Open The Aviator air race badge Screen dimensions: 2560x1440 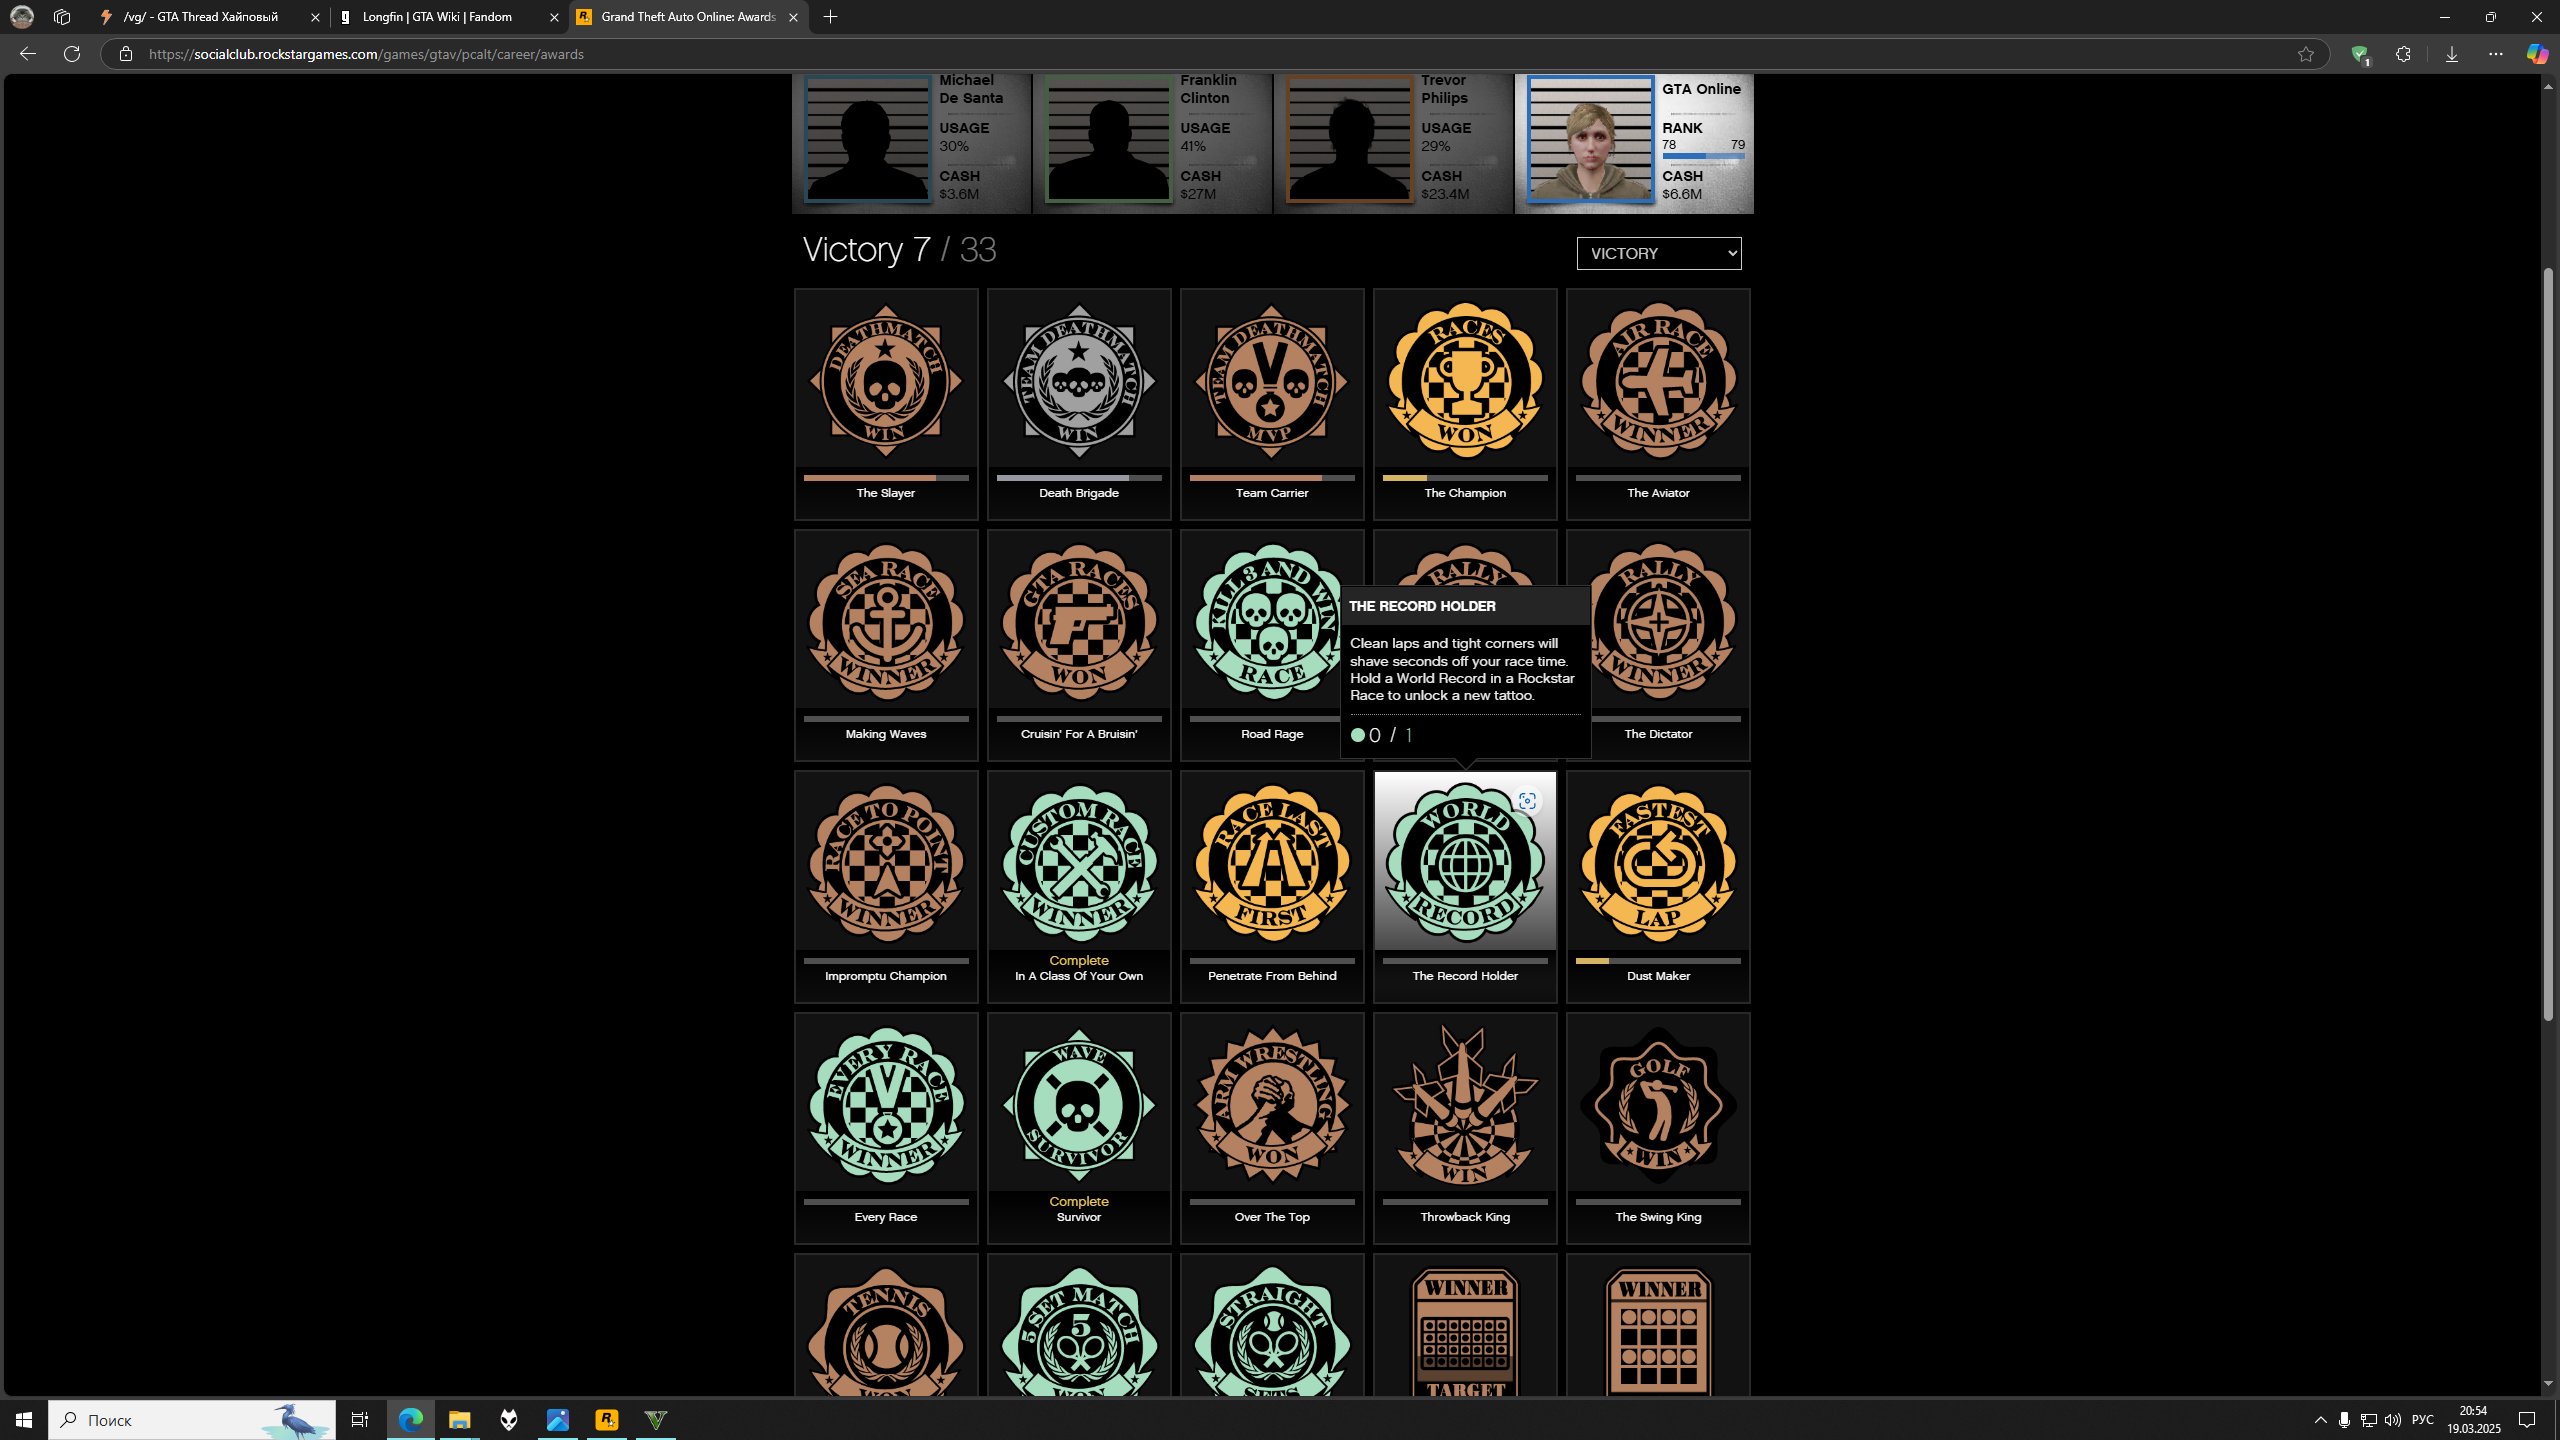click(1658, 381)
